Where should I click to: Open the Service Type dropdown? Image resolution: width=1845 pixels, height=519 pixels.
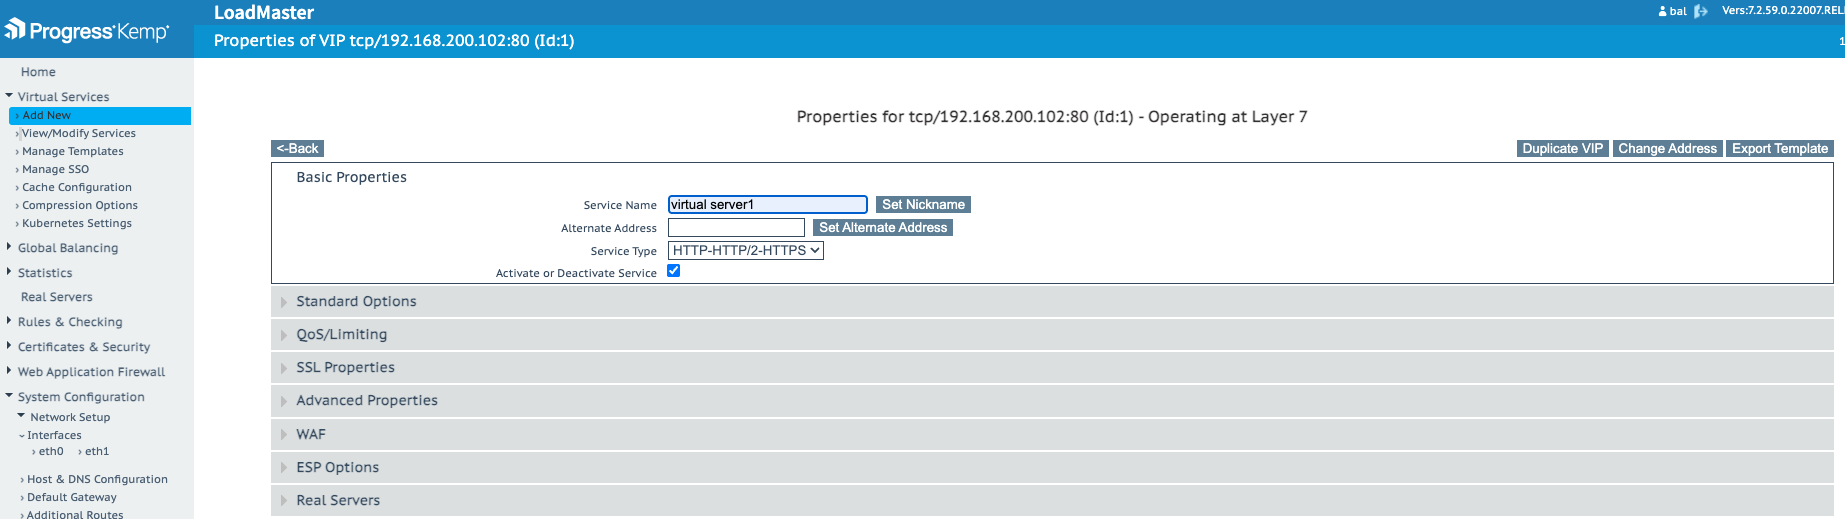[745, 251]
